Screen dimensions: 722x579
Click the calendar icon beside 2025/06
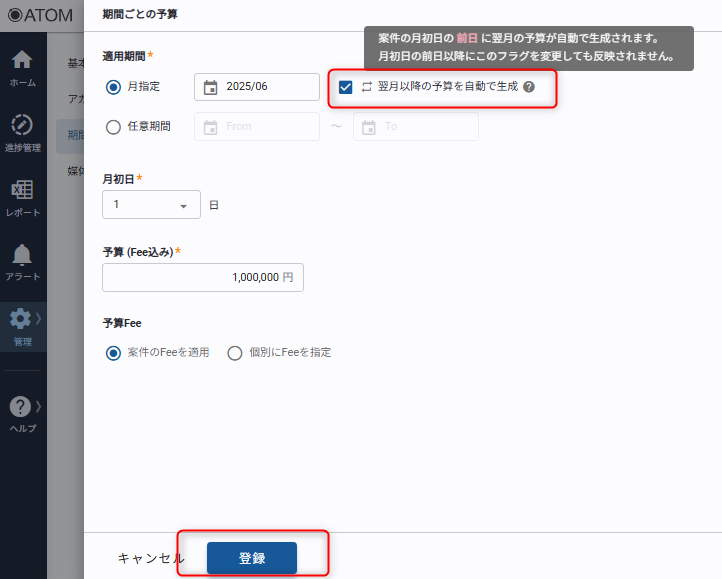(210, 87)
